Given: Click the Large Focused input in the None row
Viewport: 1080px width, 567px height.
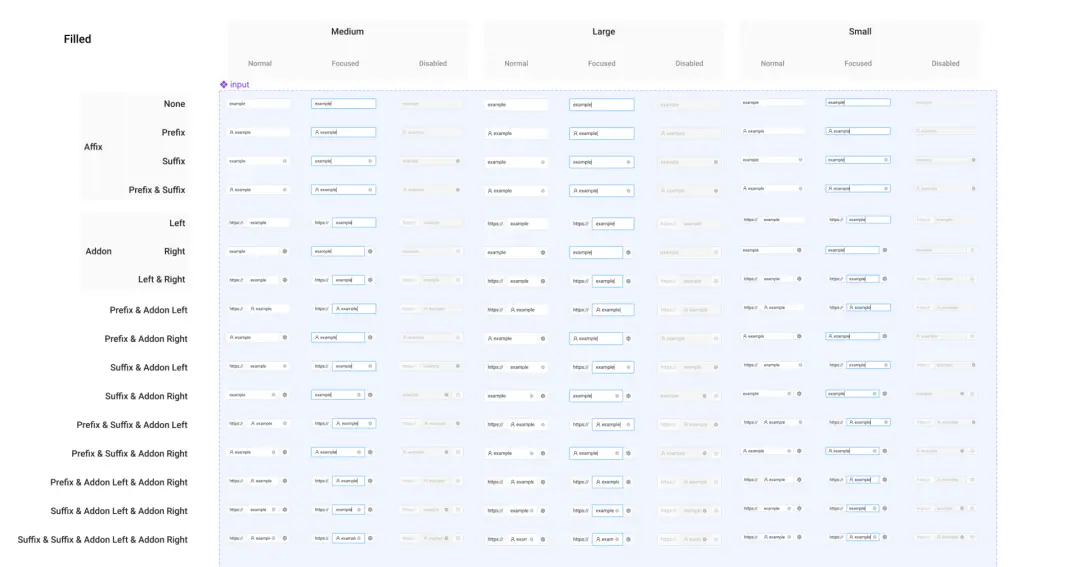Looking at the screenshot, I should click(602, 105).
